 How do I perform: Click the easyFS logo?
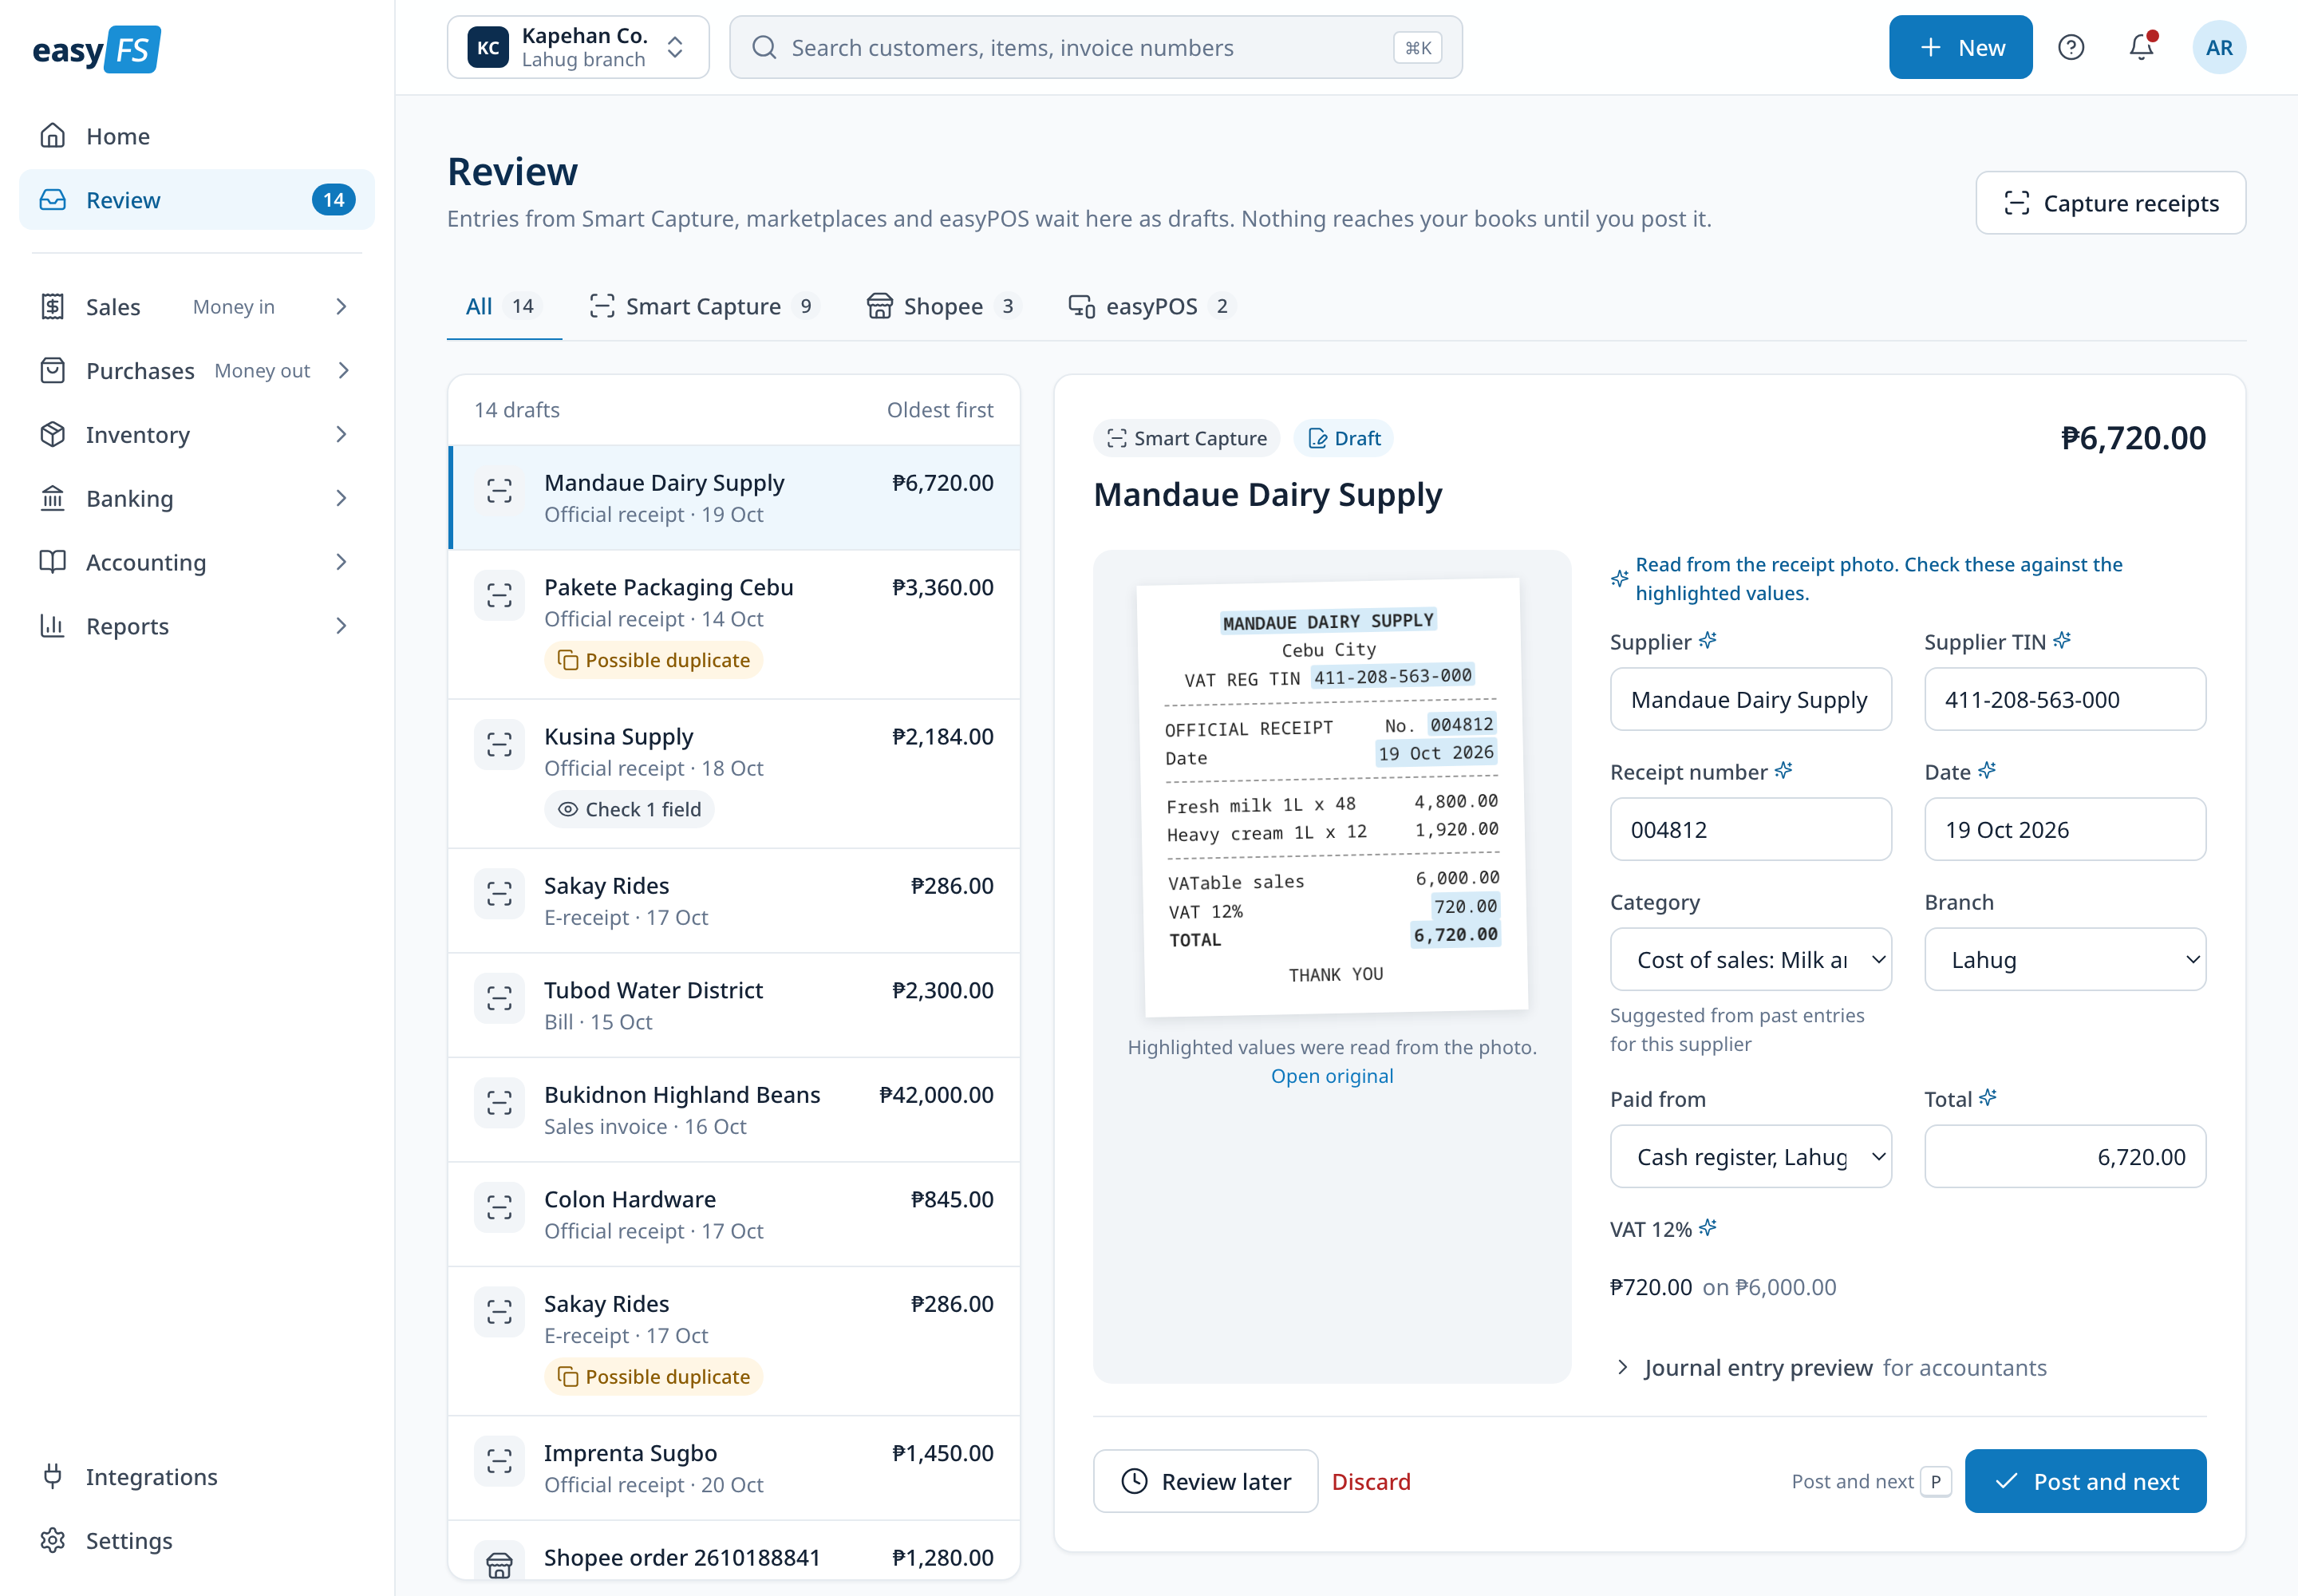(96, 49)
